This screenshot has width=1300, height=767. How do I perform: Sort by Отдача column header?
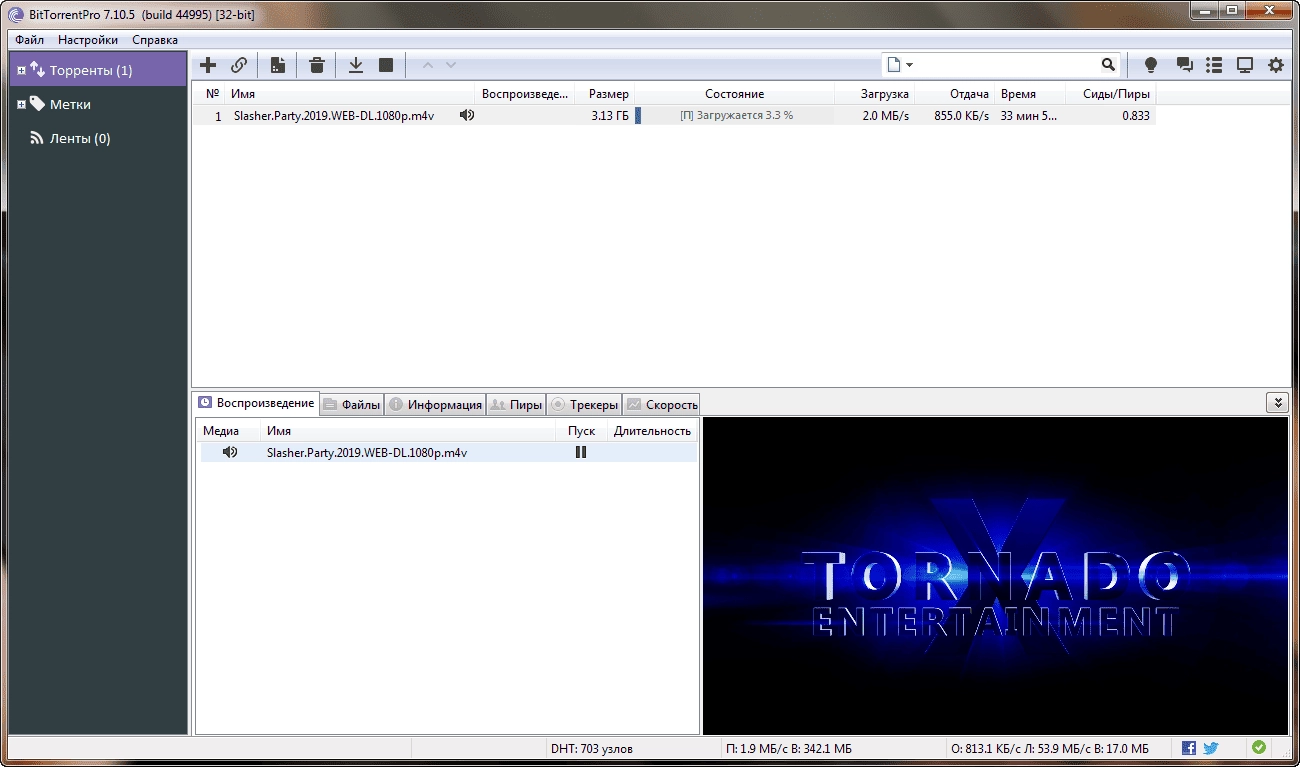[954, 94]
